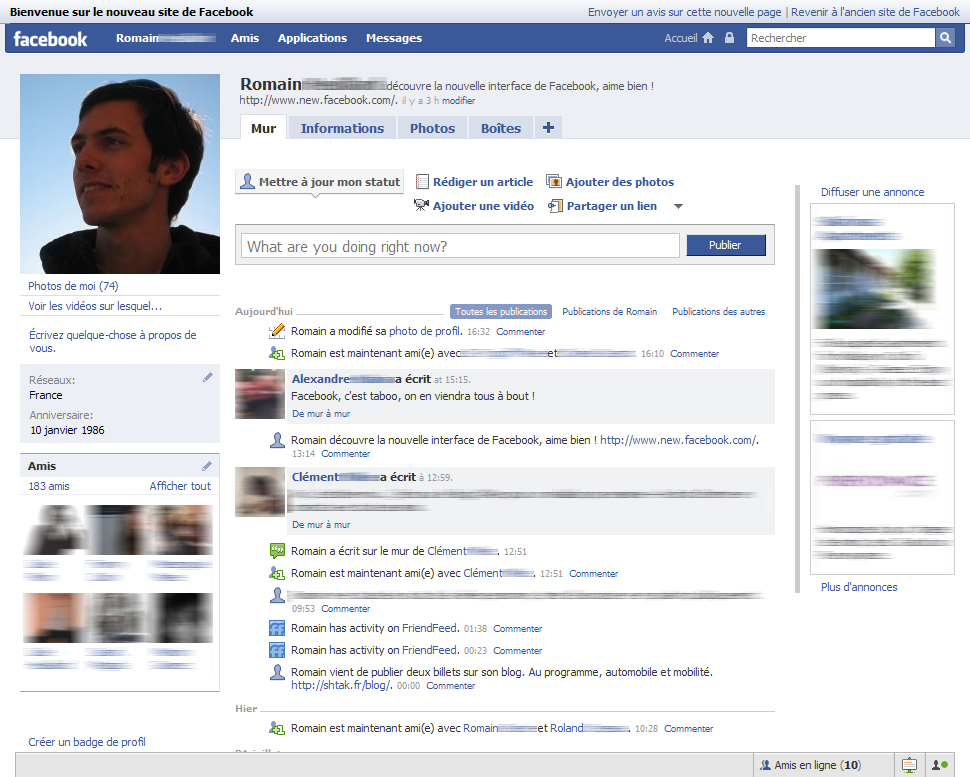Select the Ajouter des photos icon
Image resolution: width=970 pixels, height=777 pixels.
[552, 181]
